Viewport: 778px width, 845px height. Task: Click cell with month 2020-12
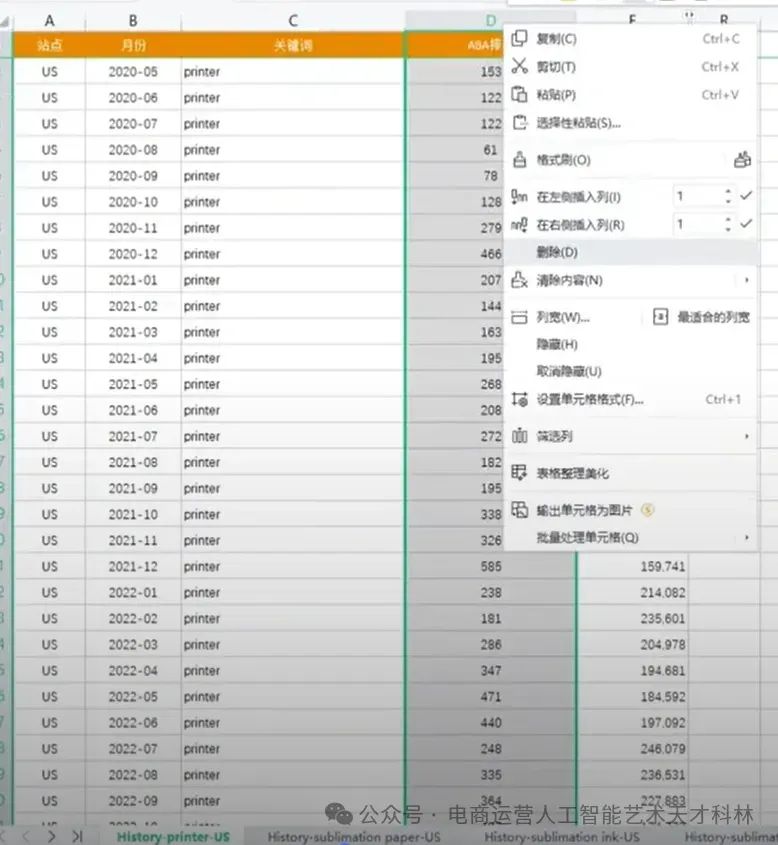tap(133, 253)
